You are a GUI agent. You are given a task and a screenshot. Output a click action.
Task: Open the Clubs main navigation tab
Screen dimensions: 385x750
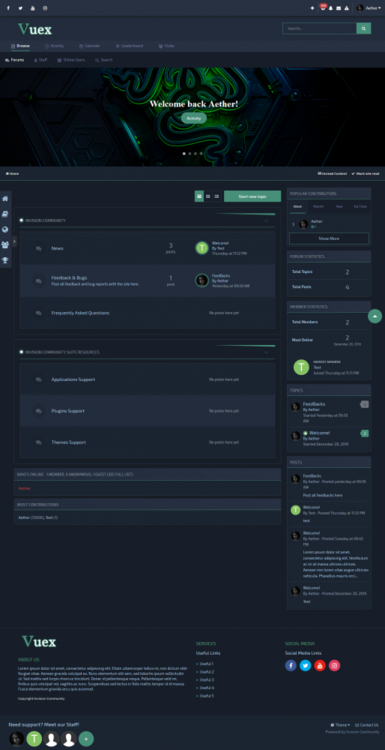[x=166, y=46]
